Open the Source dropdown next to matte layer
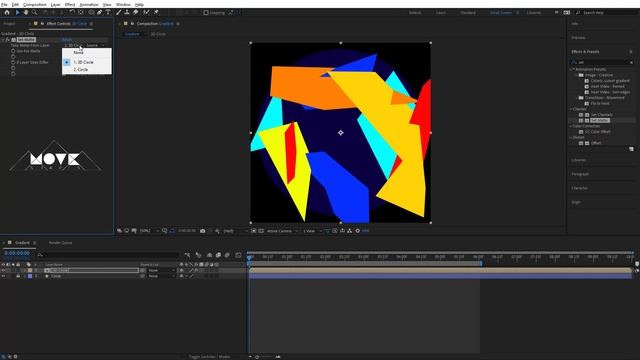 pyautogui.click(x=96, y=45)
